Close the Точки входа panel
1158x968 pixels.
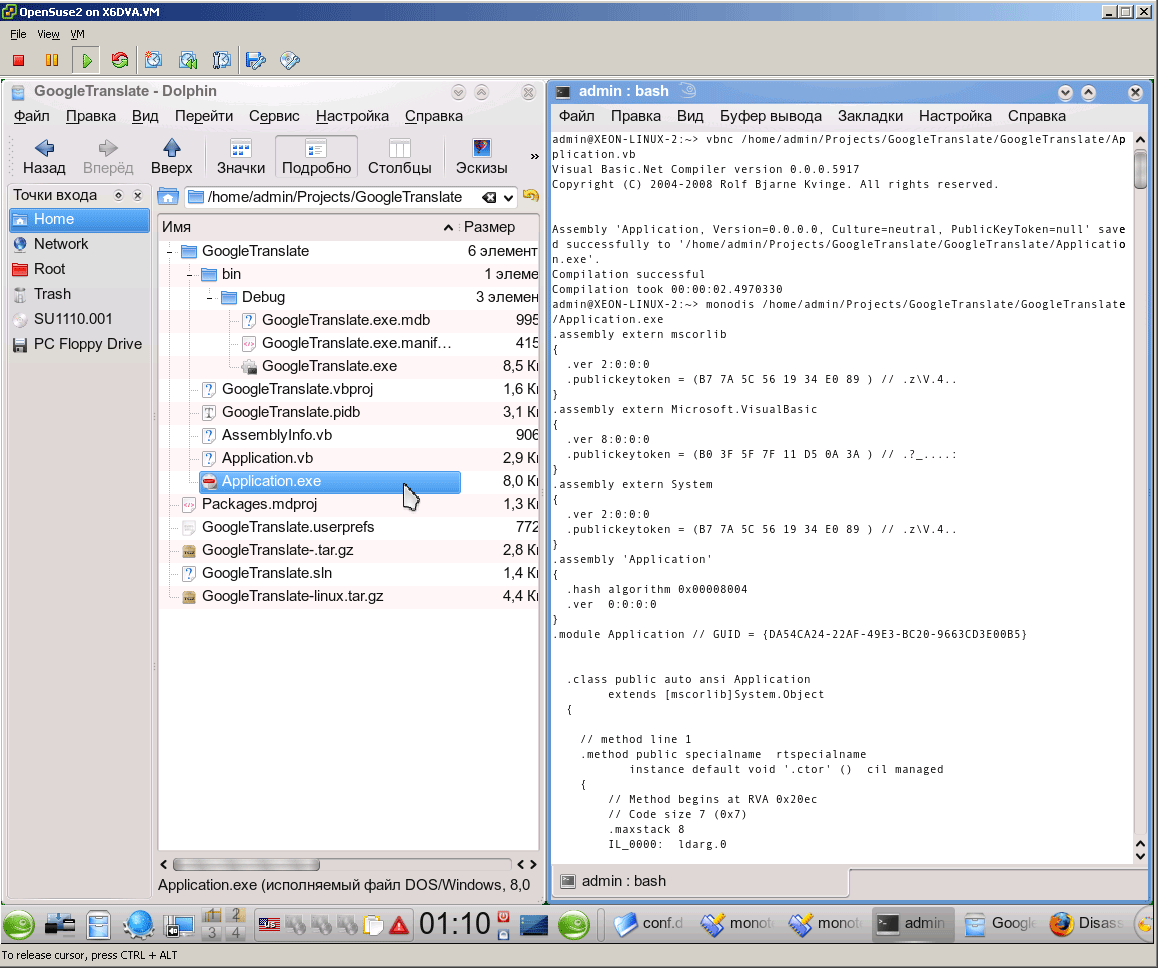pyautogui.click(x=137, y=196)
